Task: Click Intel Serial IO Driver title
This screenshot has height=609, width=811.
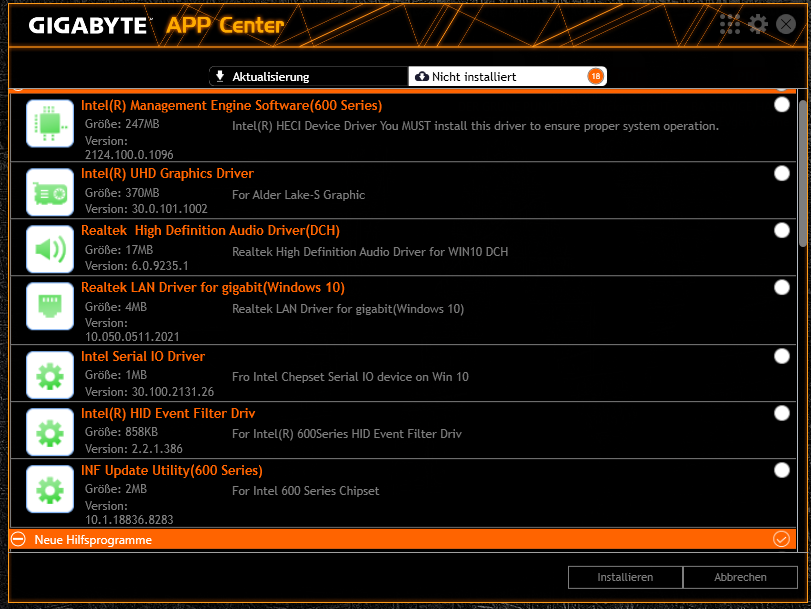Action: coord(143,356)
